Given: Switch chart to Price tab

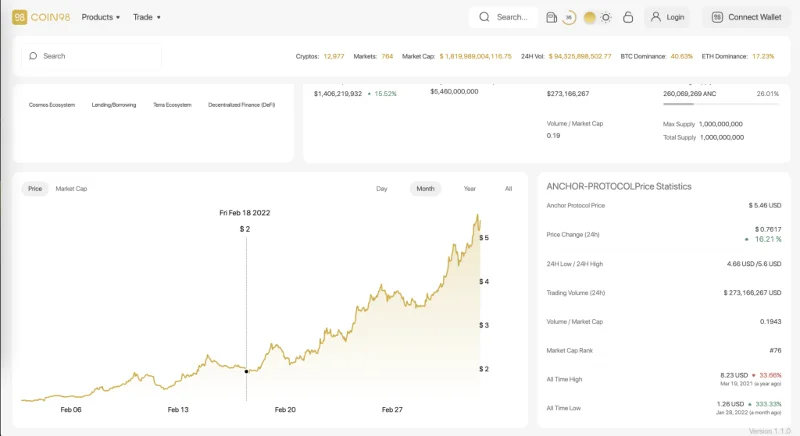Looking at the screenshot, I should tap(35, 189).
